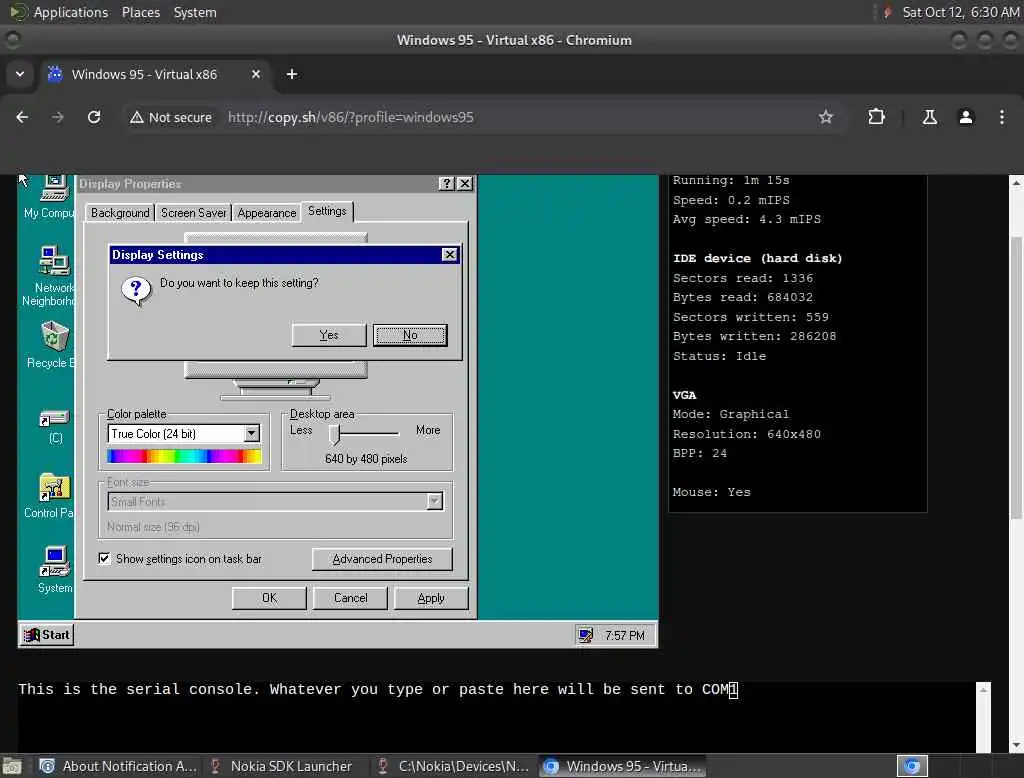The image size is (1024, 778).
Task: Click the rainbow color palette preview bar
Action: [184, 456]
